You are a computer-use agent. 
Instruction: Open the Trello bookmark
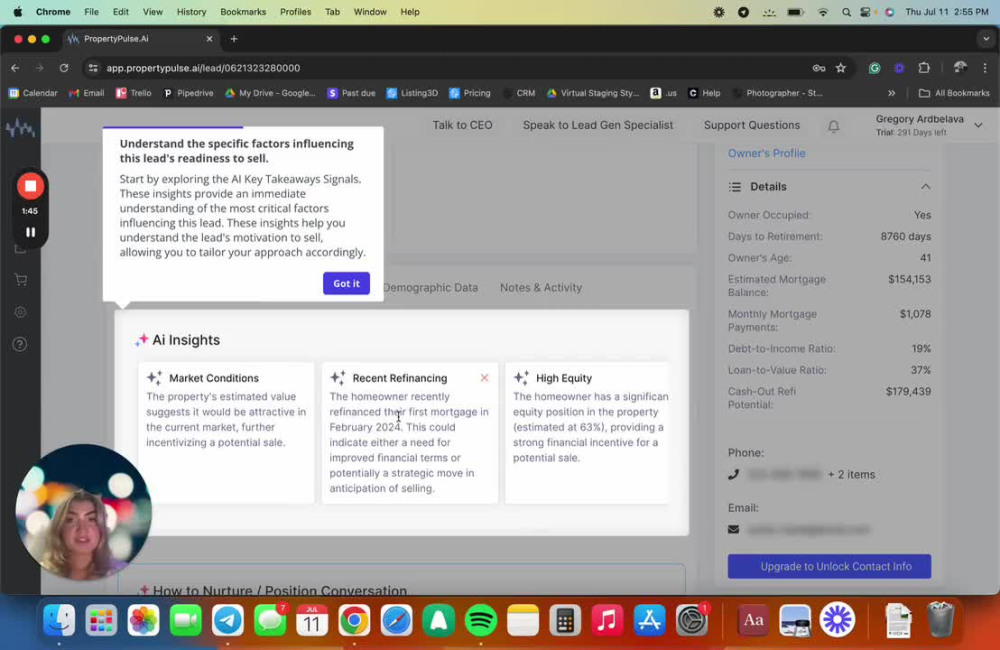coord(134,93)
